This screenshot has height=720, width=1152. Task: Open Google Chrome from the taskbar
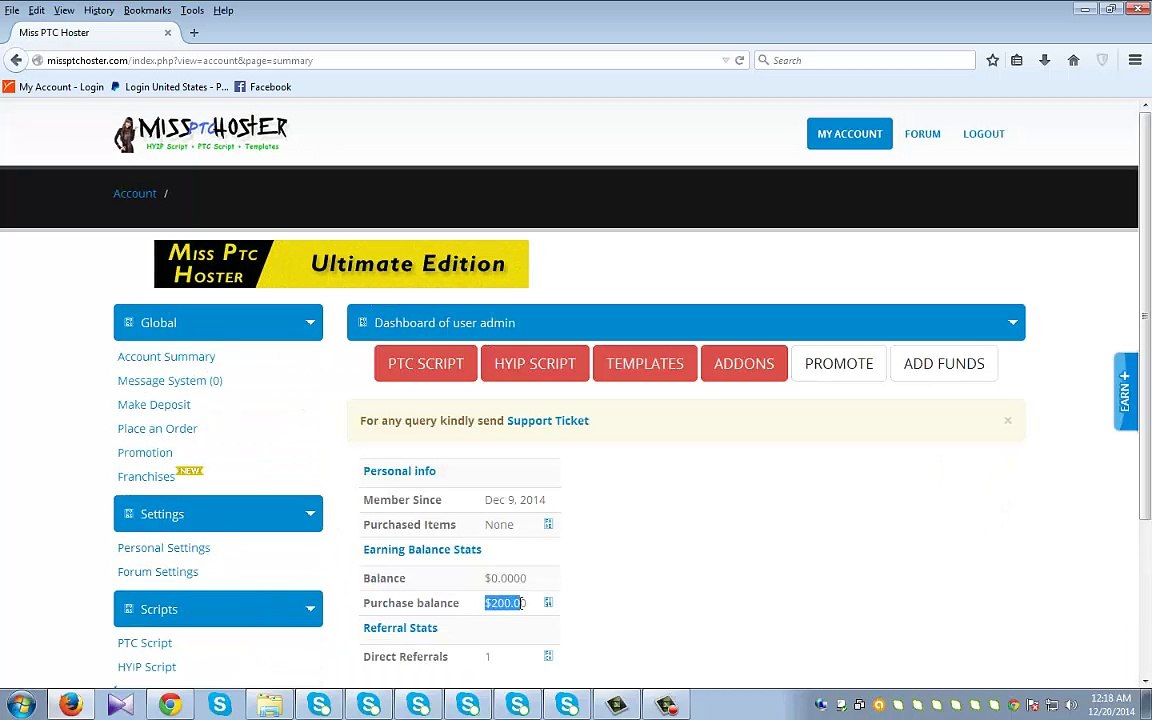(170, 705)
